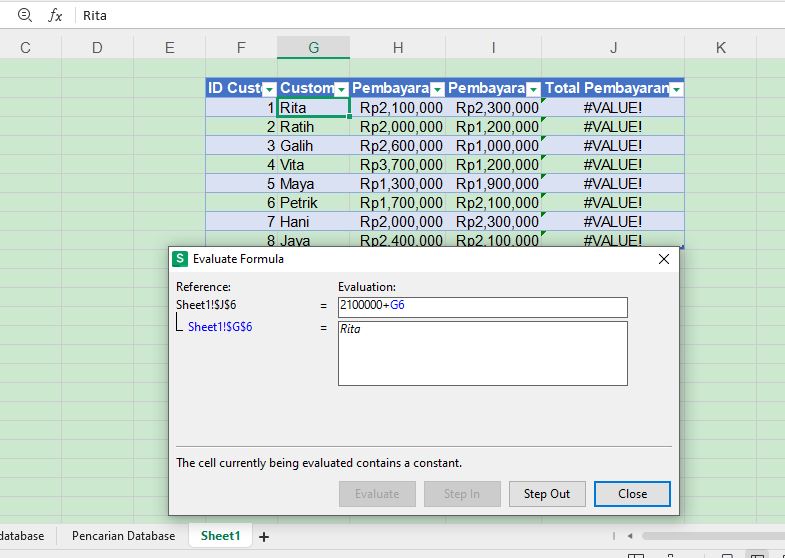The height and width of the screenshot is (558, 785).
Task: Click the Step In button
Action: click(462, 494)
